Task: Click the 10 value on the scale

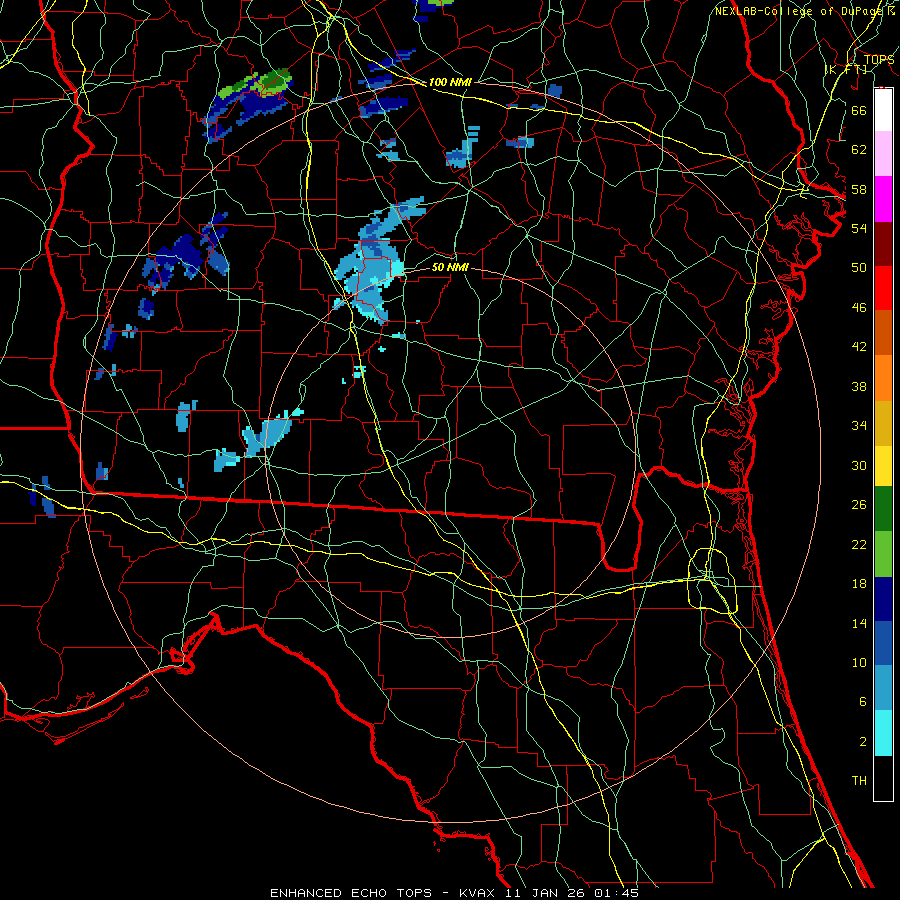Action: coord(859,662)
